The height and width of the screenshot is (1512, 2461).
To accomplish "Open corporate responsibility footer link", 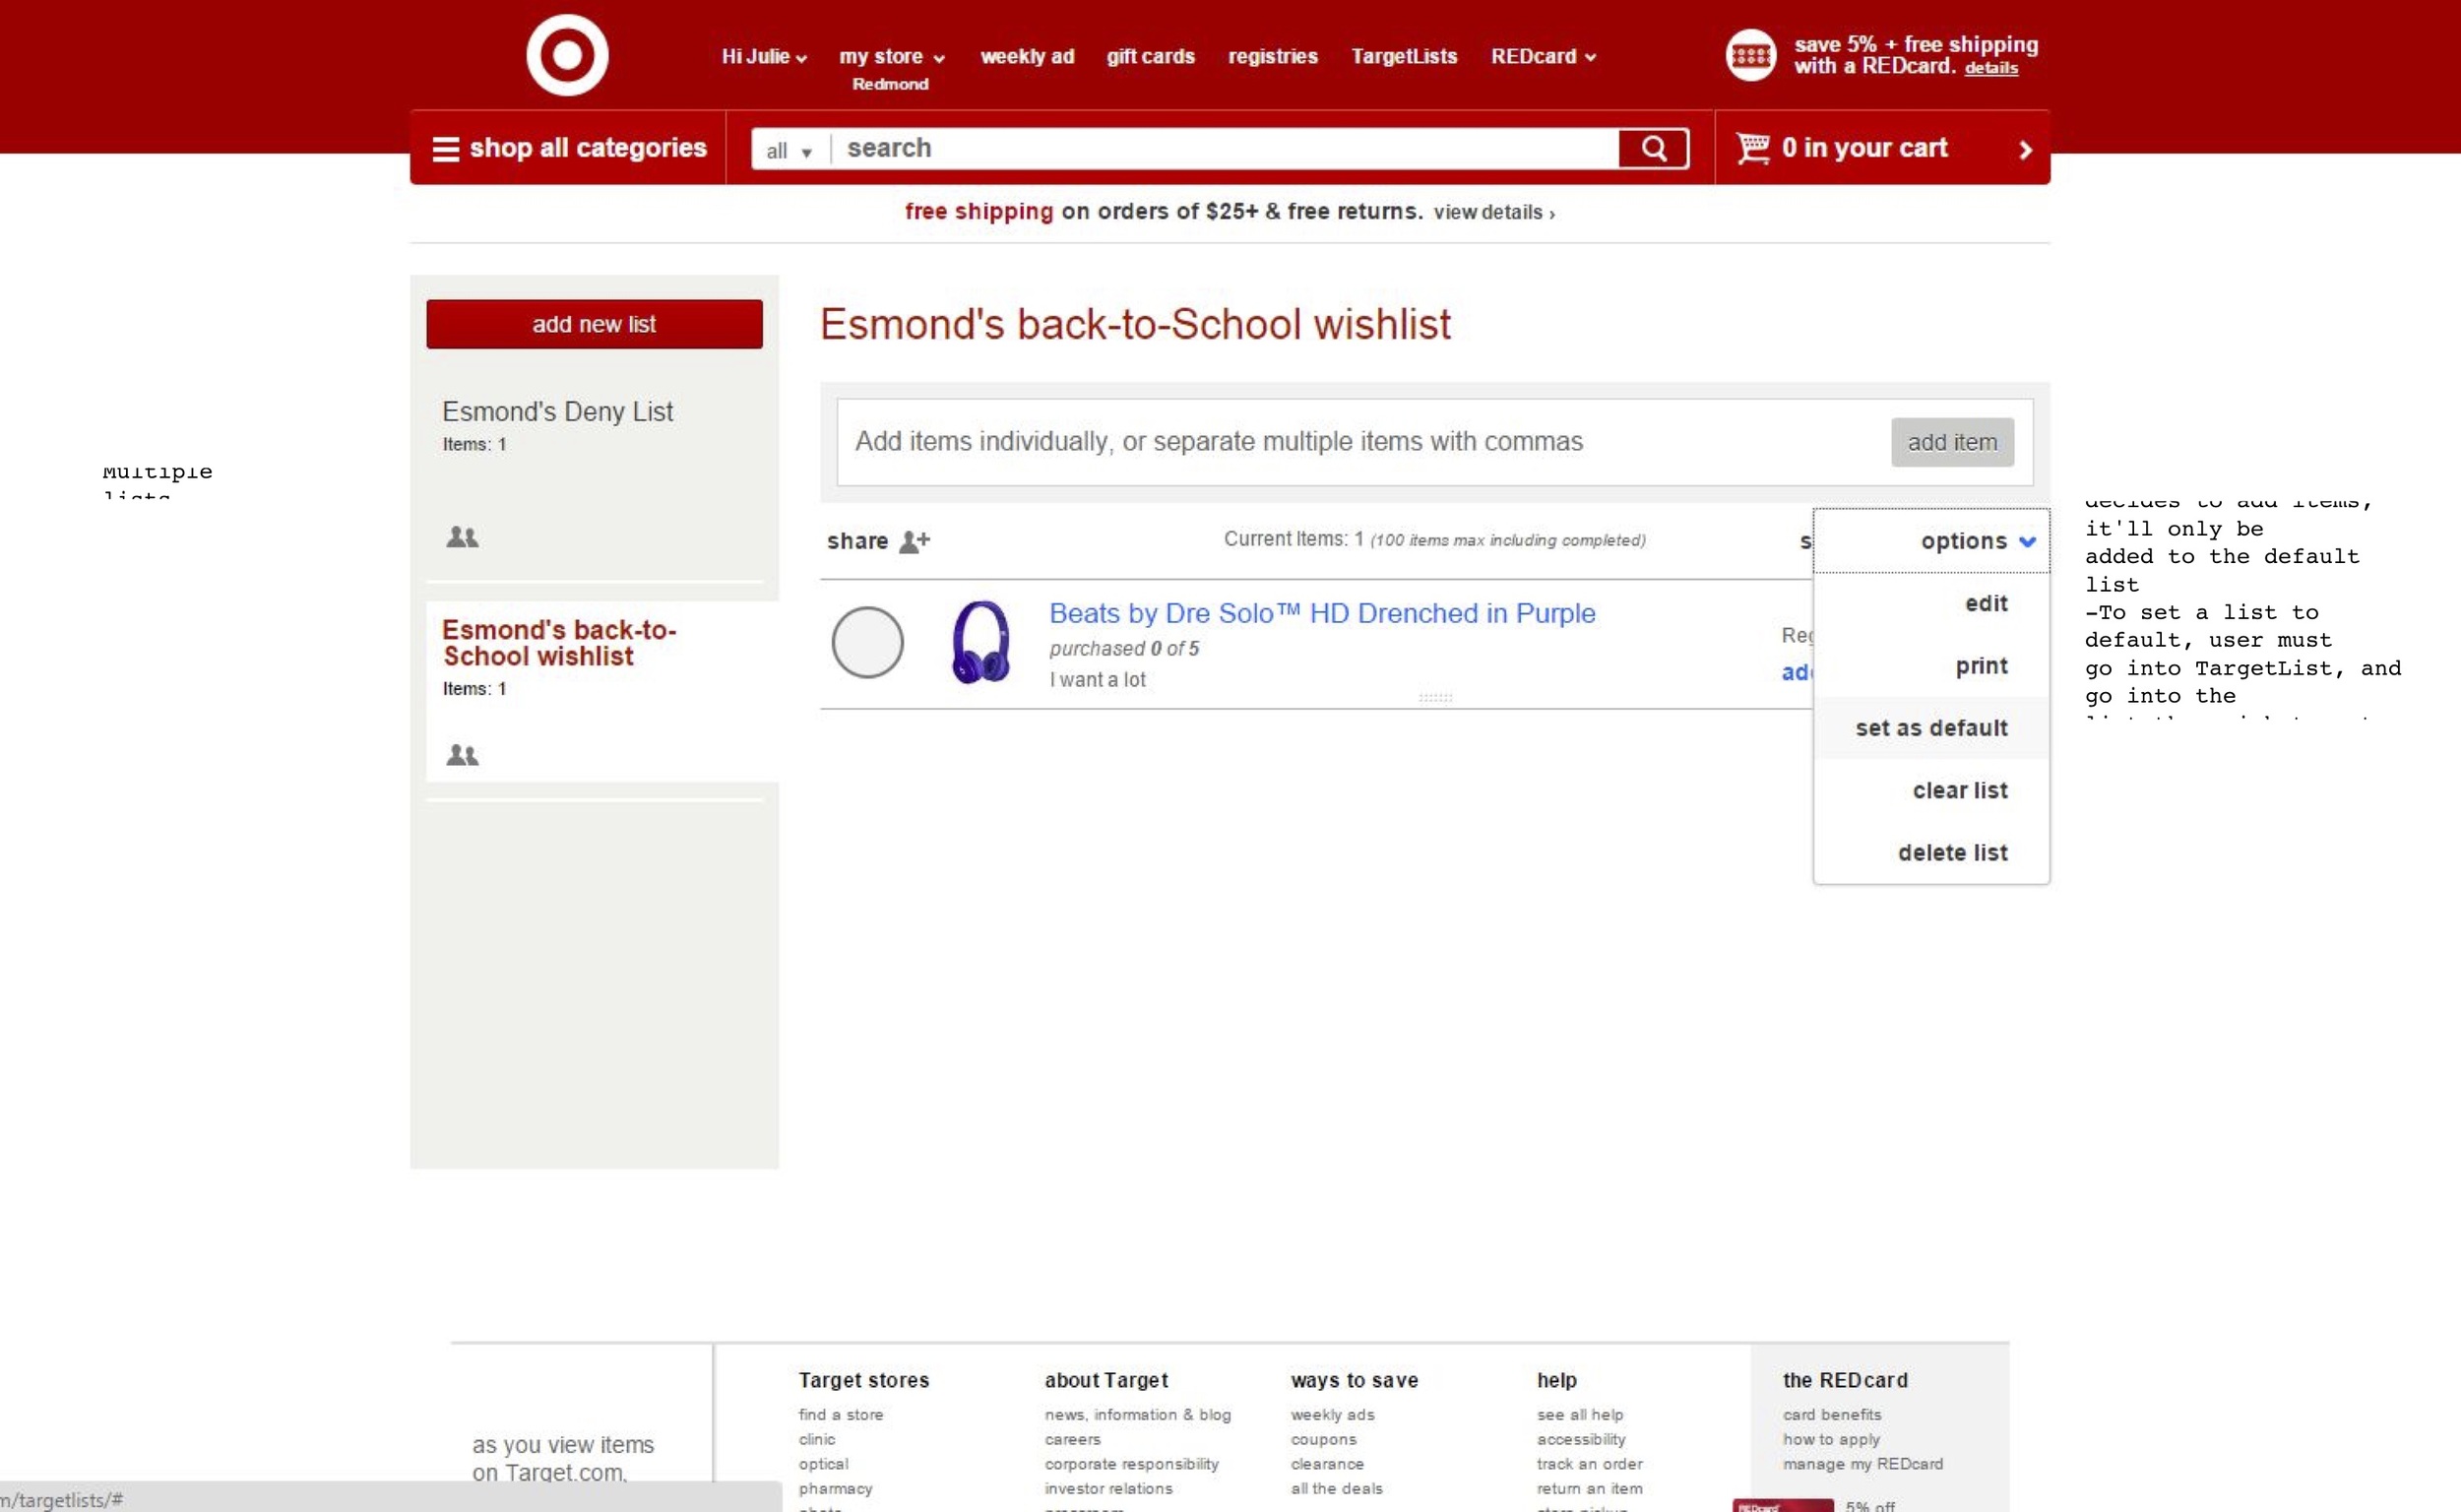I will pyautogui.click(x=1131, y=1464).
